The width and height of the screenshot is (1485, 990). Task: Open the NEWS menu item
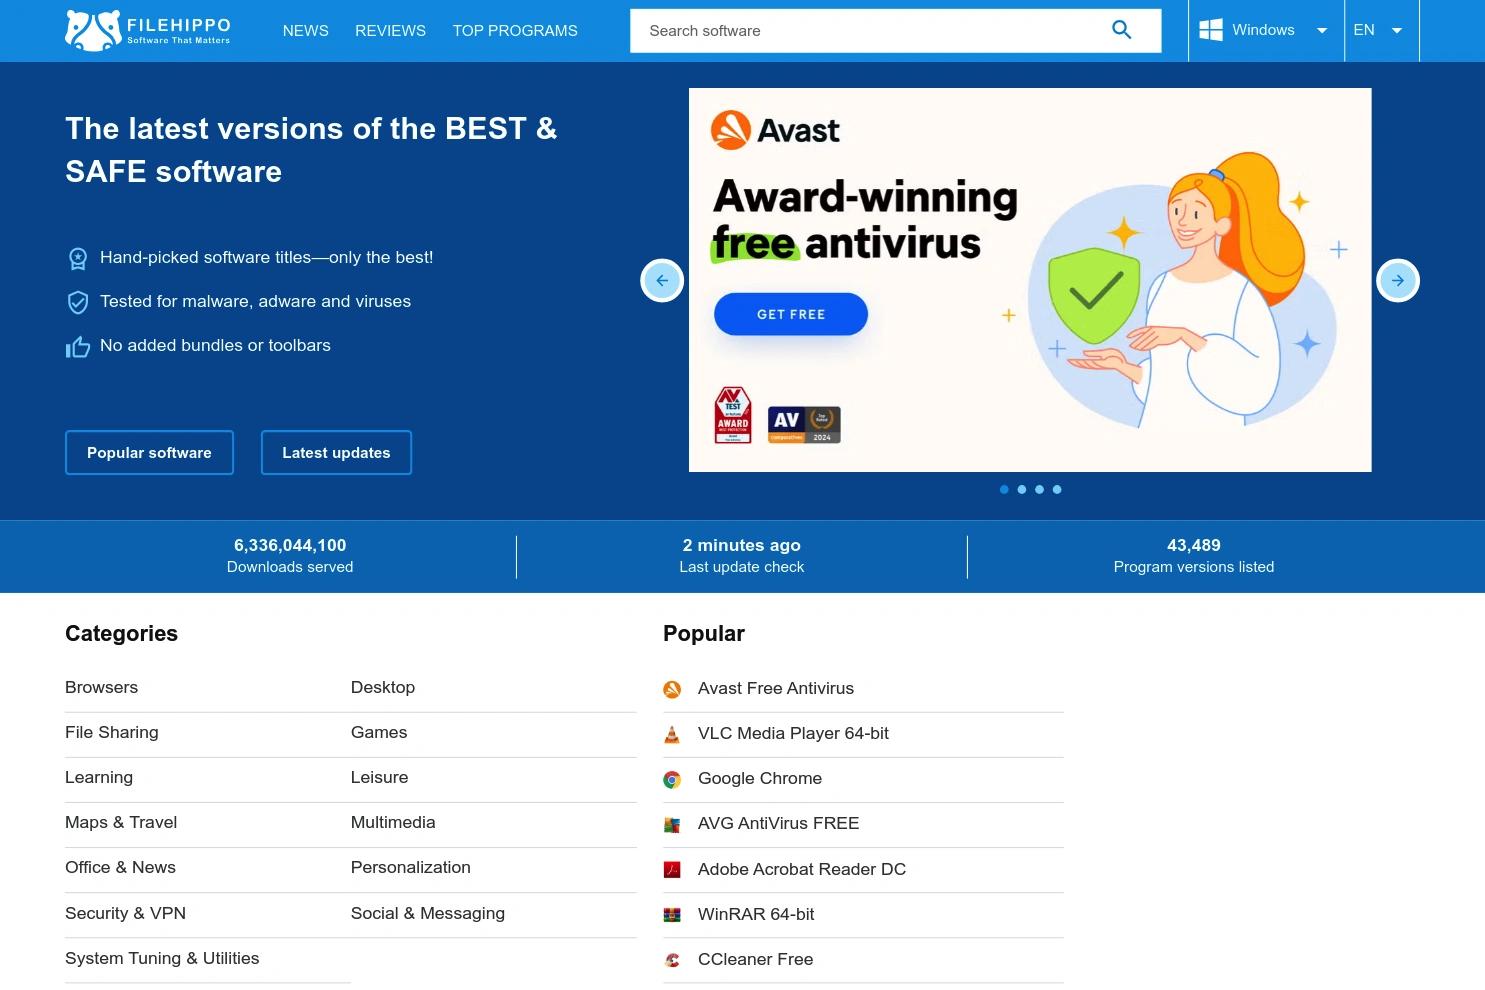click(306, 31)
